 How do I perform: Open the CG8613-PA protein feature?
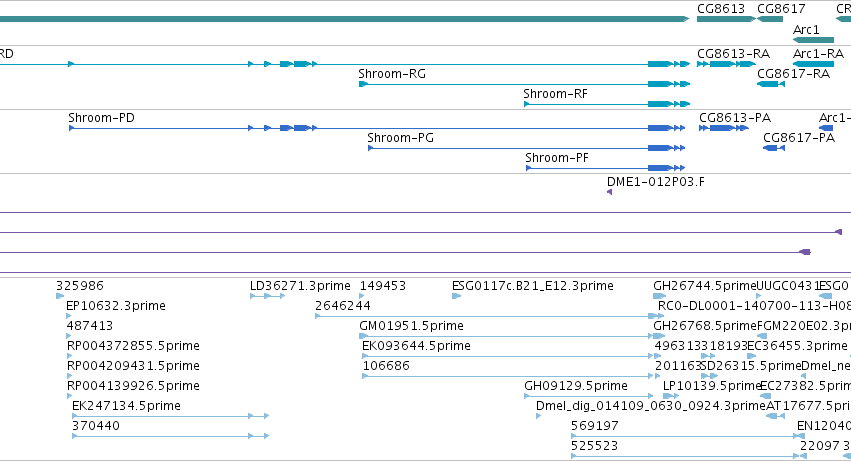(735, 118)
